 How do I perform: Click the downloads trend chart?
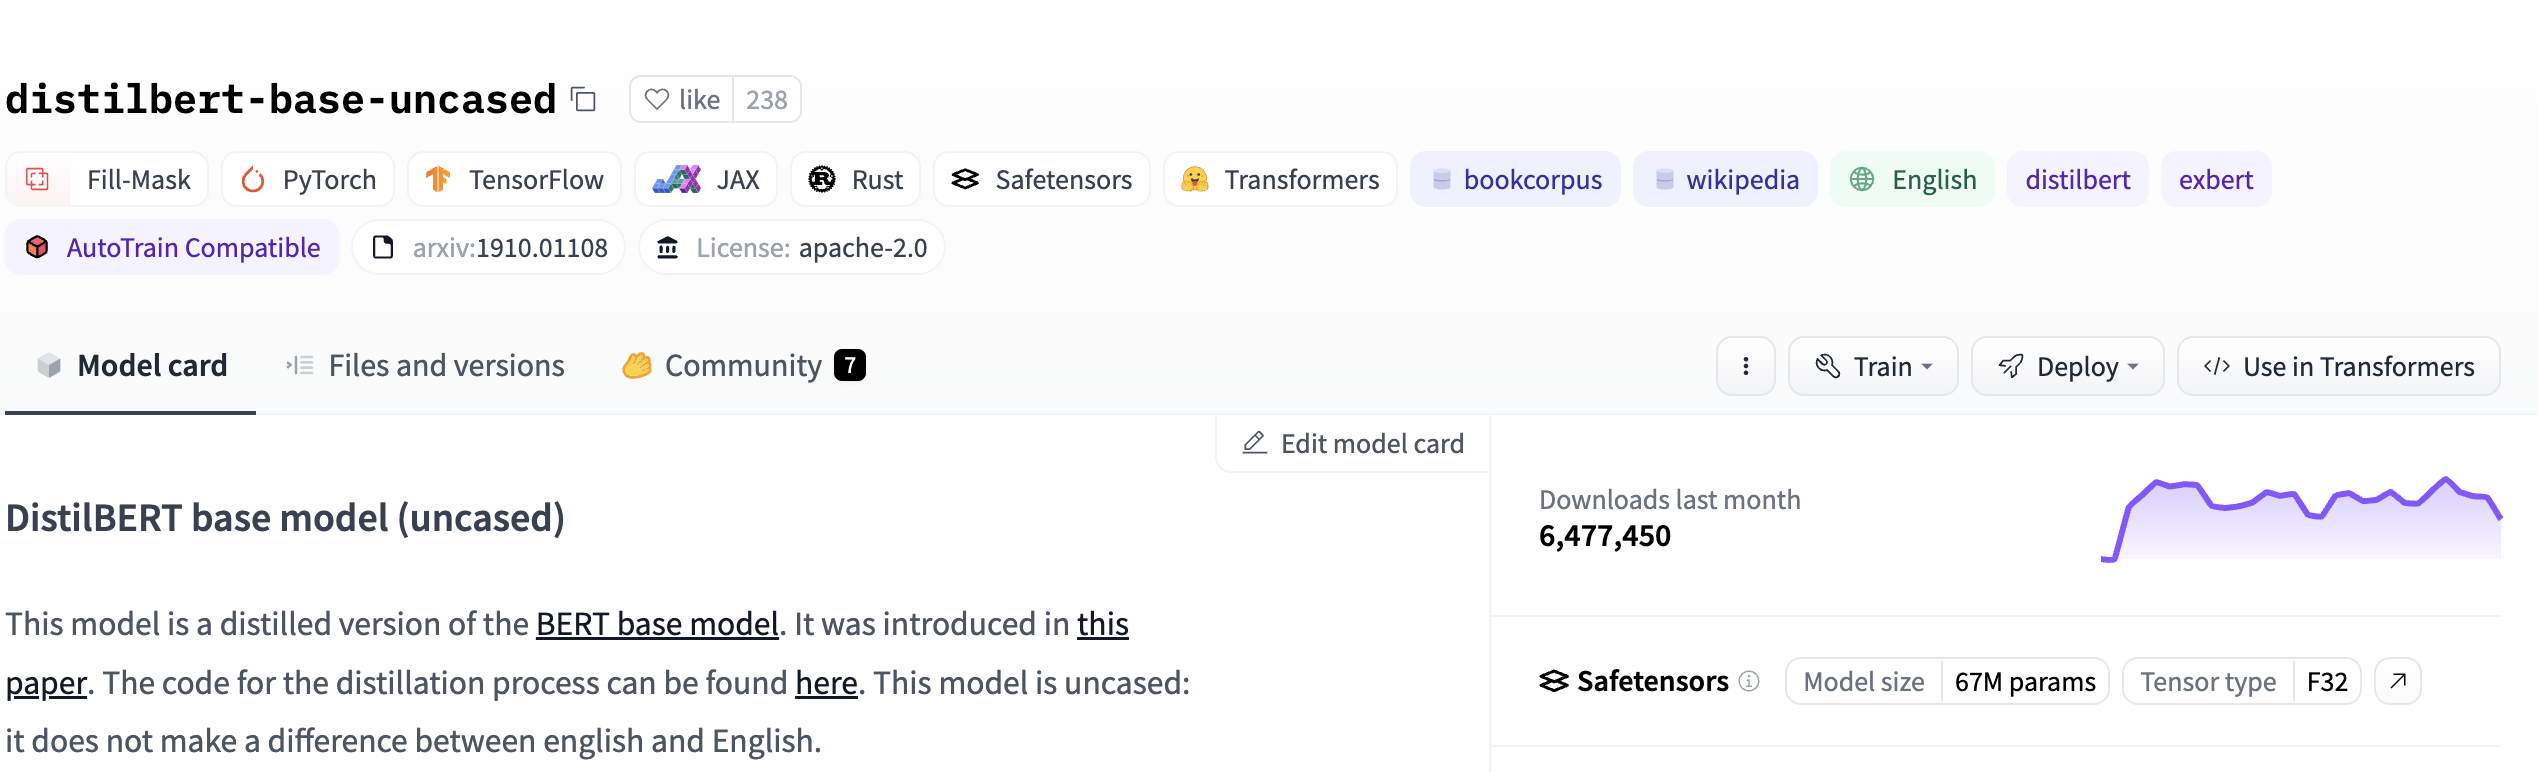[2301, 519]
